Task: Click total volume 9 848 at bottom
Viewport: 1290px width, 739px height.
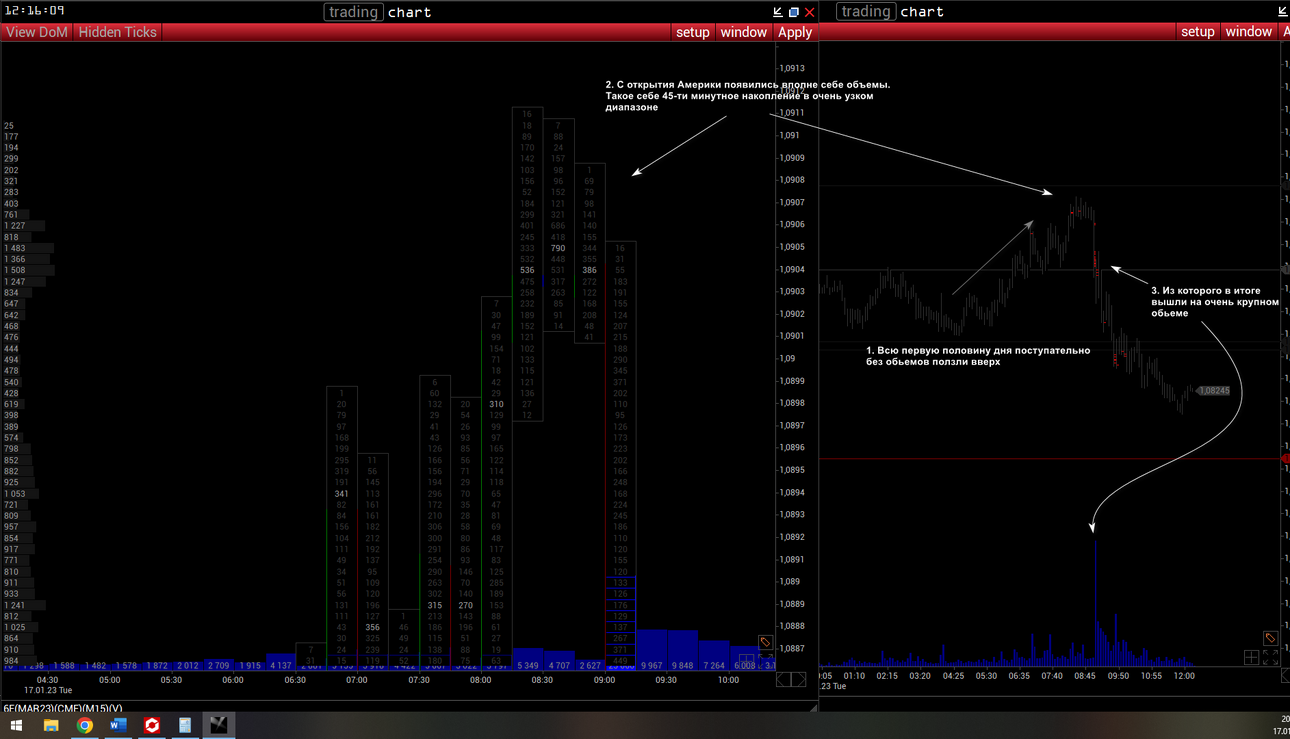Action: click(683, 666)
